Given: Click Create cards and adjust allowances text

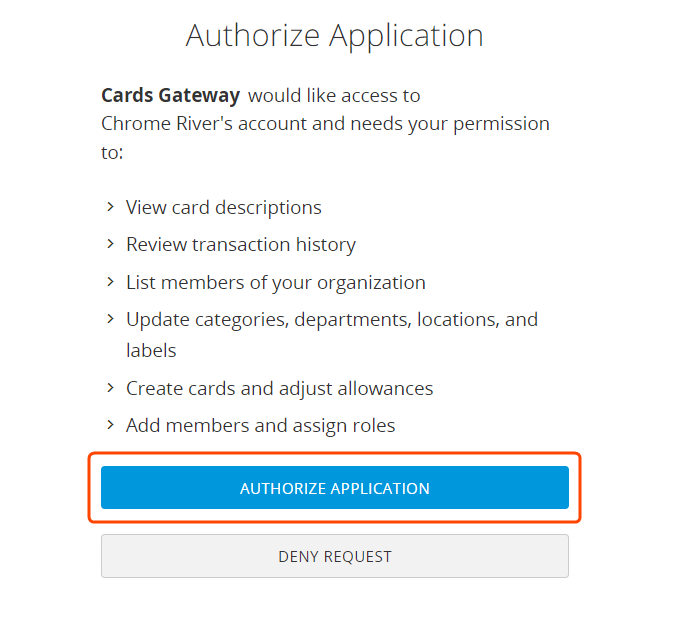Looking at the screenshot, I should coord(279,389).
